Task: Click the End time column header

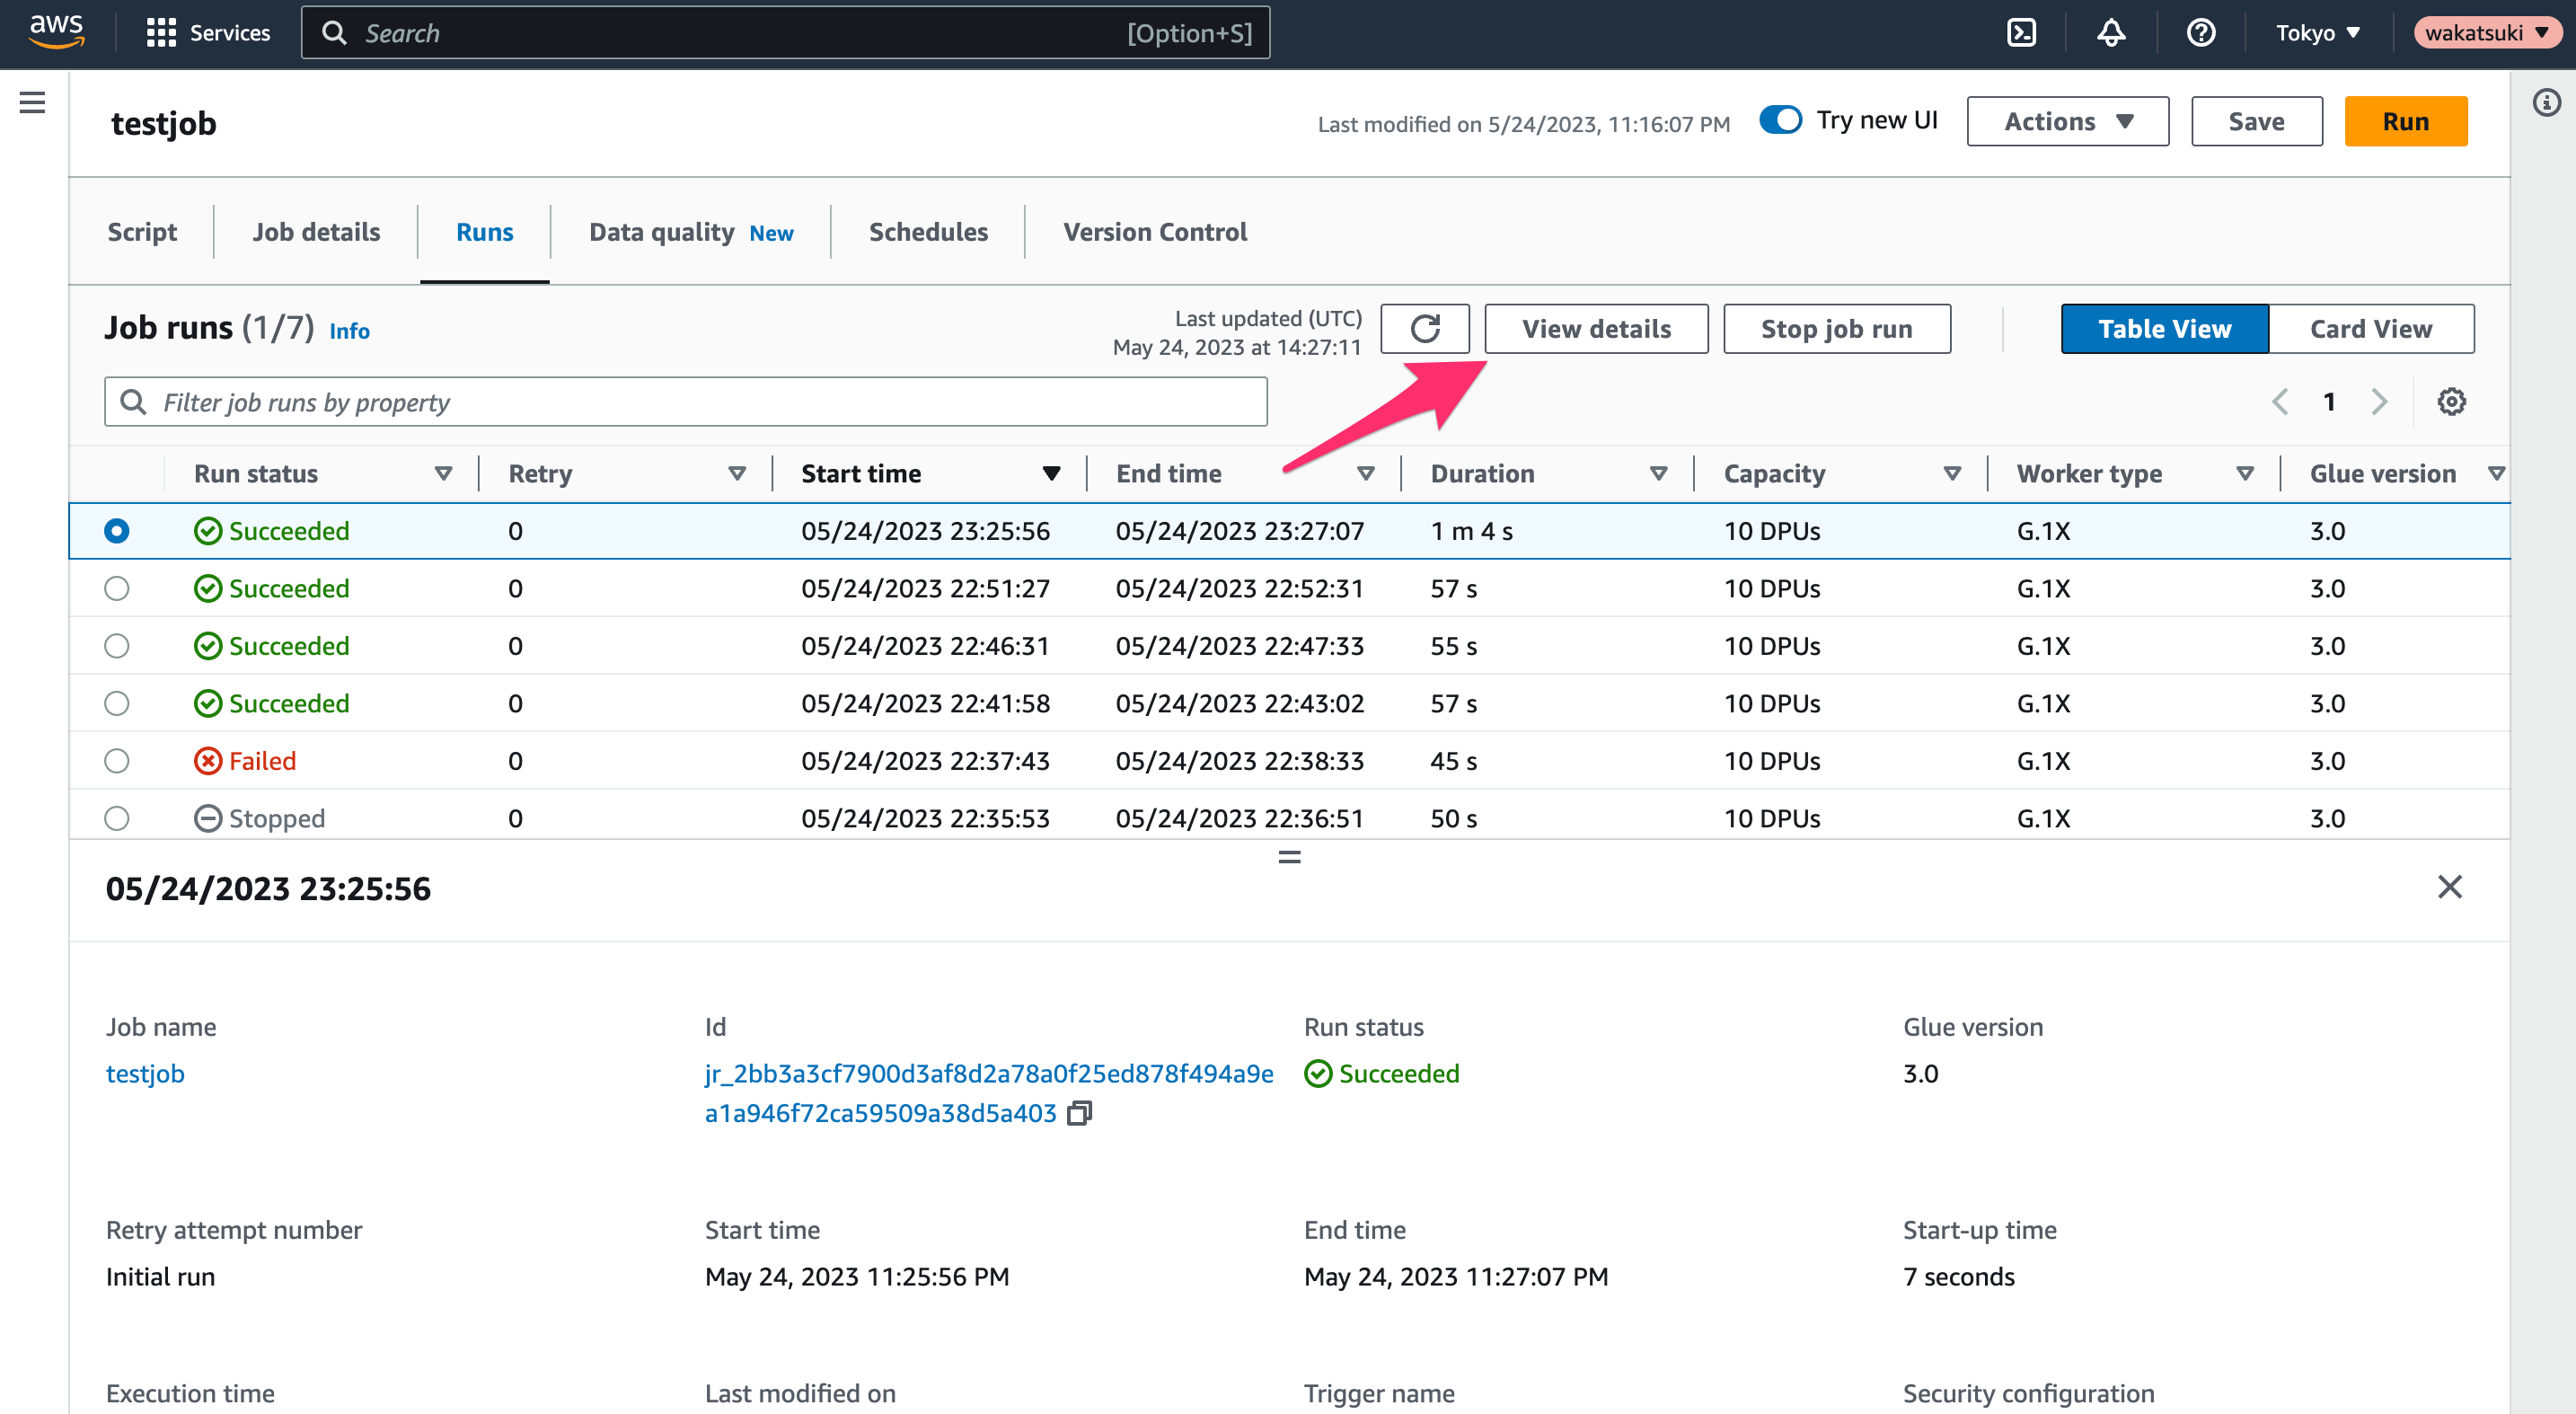Action: (1168, 473)
